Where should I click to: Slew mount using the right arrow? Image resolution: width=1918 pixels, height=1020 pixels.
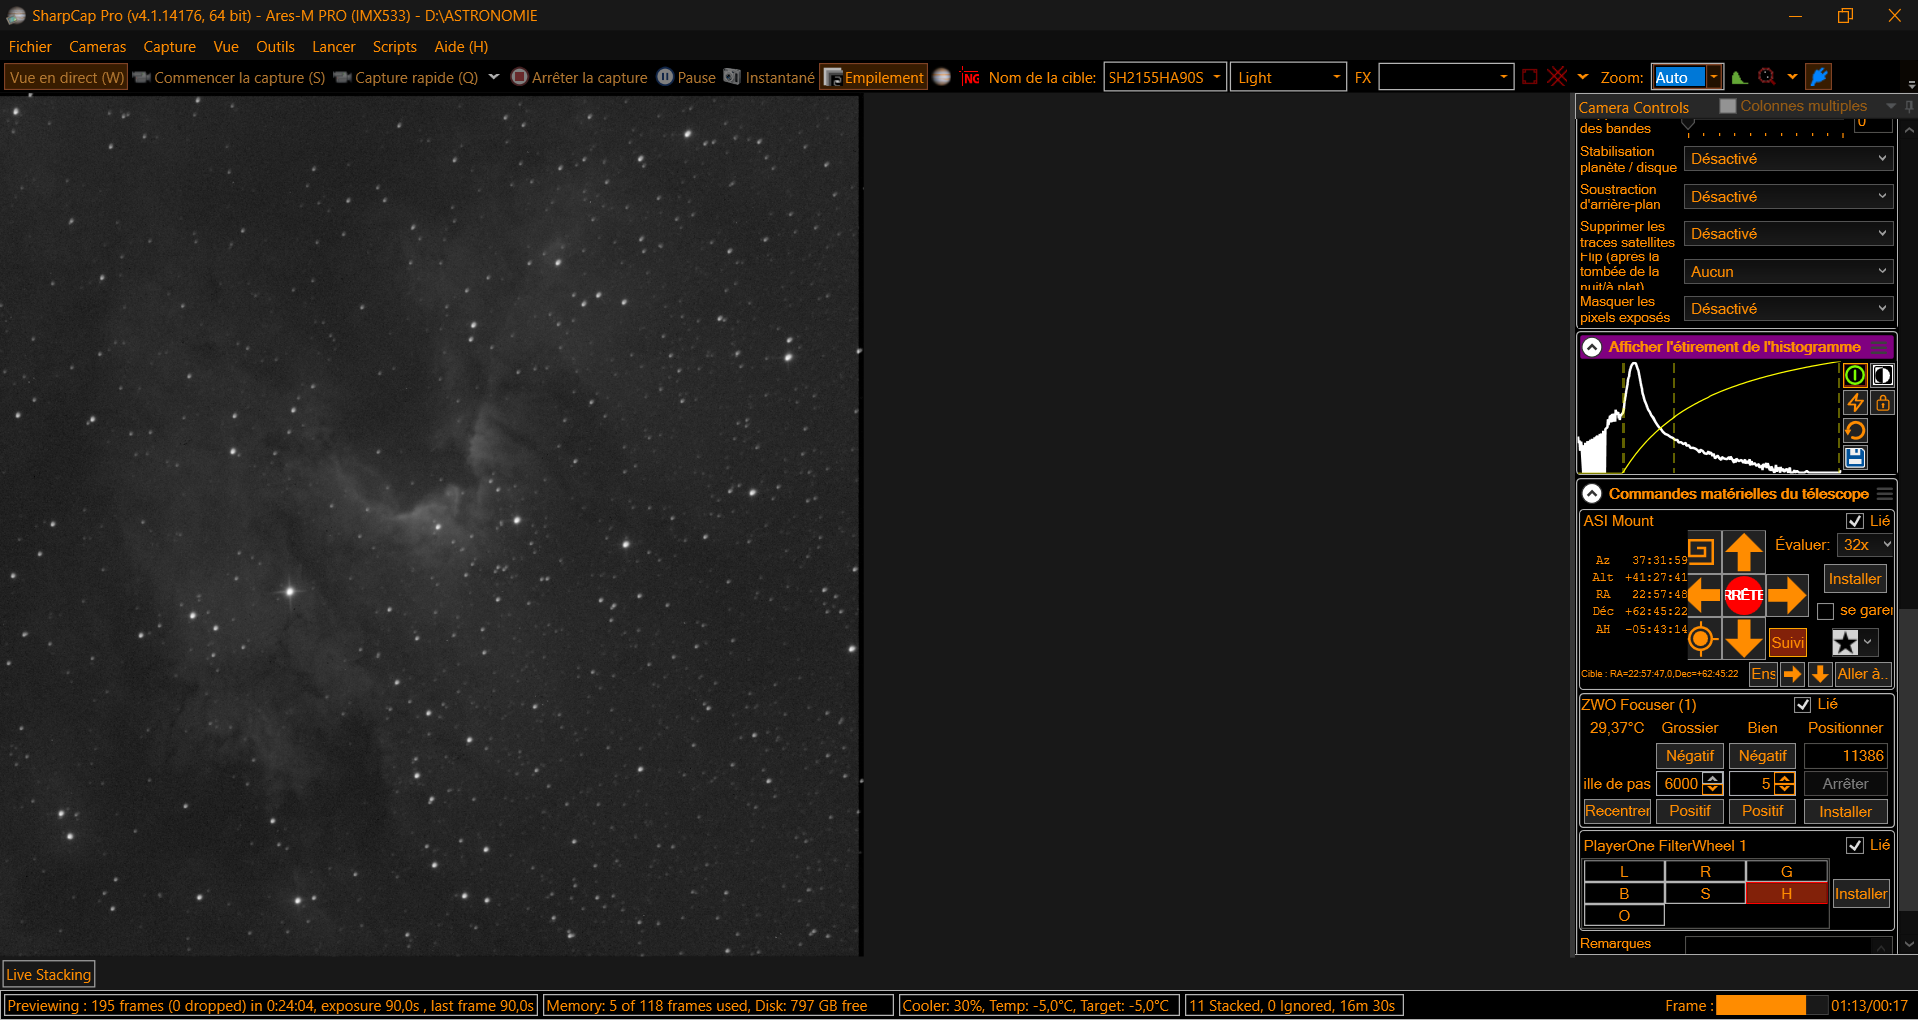(1787, 595)
